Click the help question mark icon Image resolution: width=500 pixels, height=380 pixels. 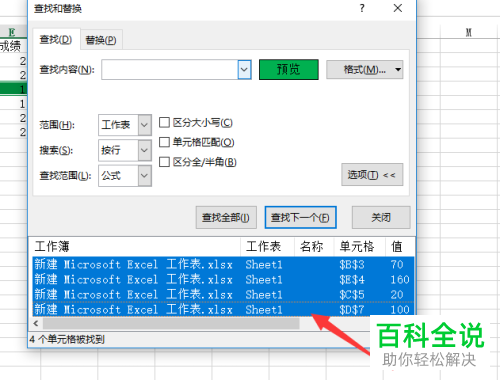[362, 8]
